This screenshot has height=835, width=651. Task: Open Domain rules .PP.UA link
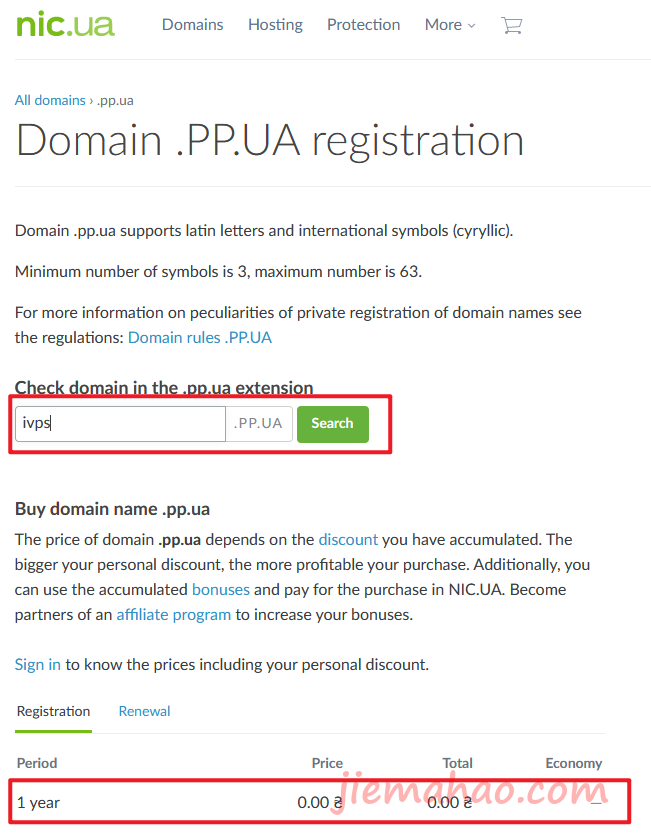point(200,338)
